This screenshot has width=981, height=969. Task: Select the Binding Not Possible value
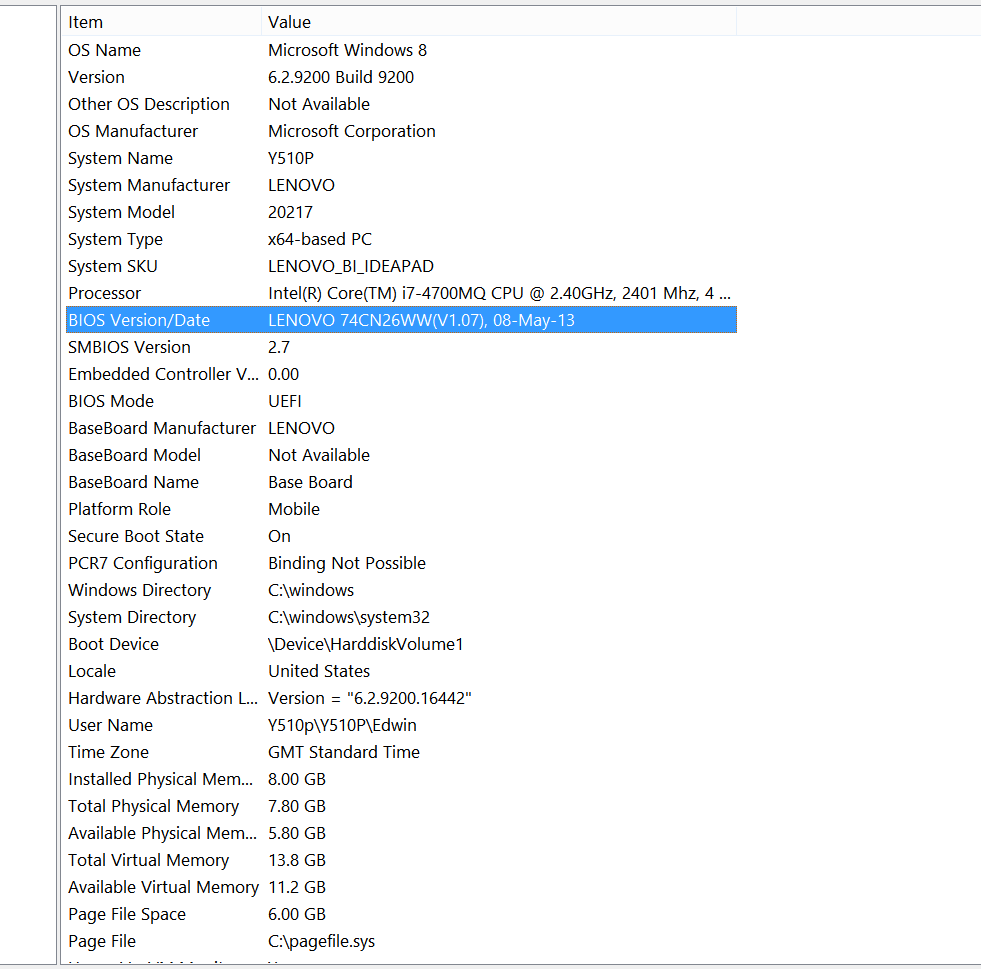tap(347, 563)
